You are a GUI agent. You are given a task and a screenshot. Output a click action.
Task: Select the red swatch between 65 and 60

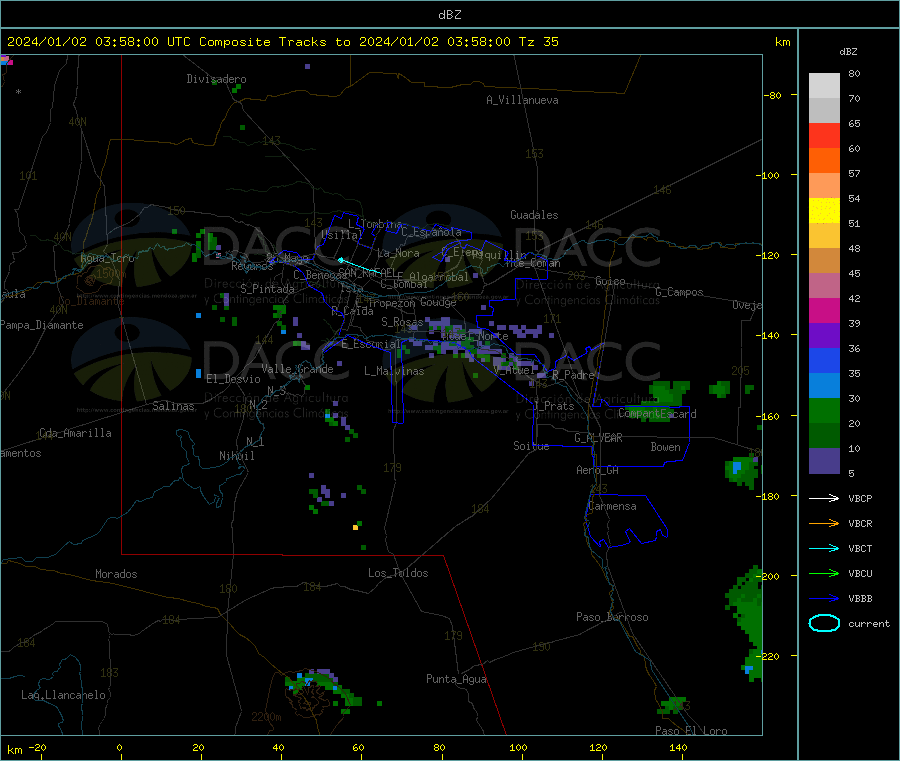tap(824, 135)
